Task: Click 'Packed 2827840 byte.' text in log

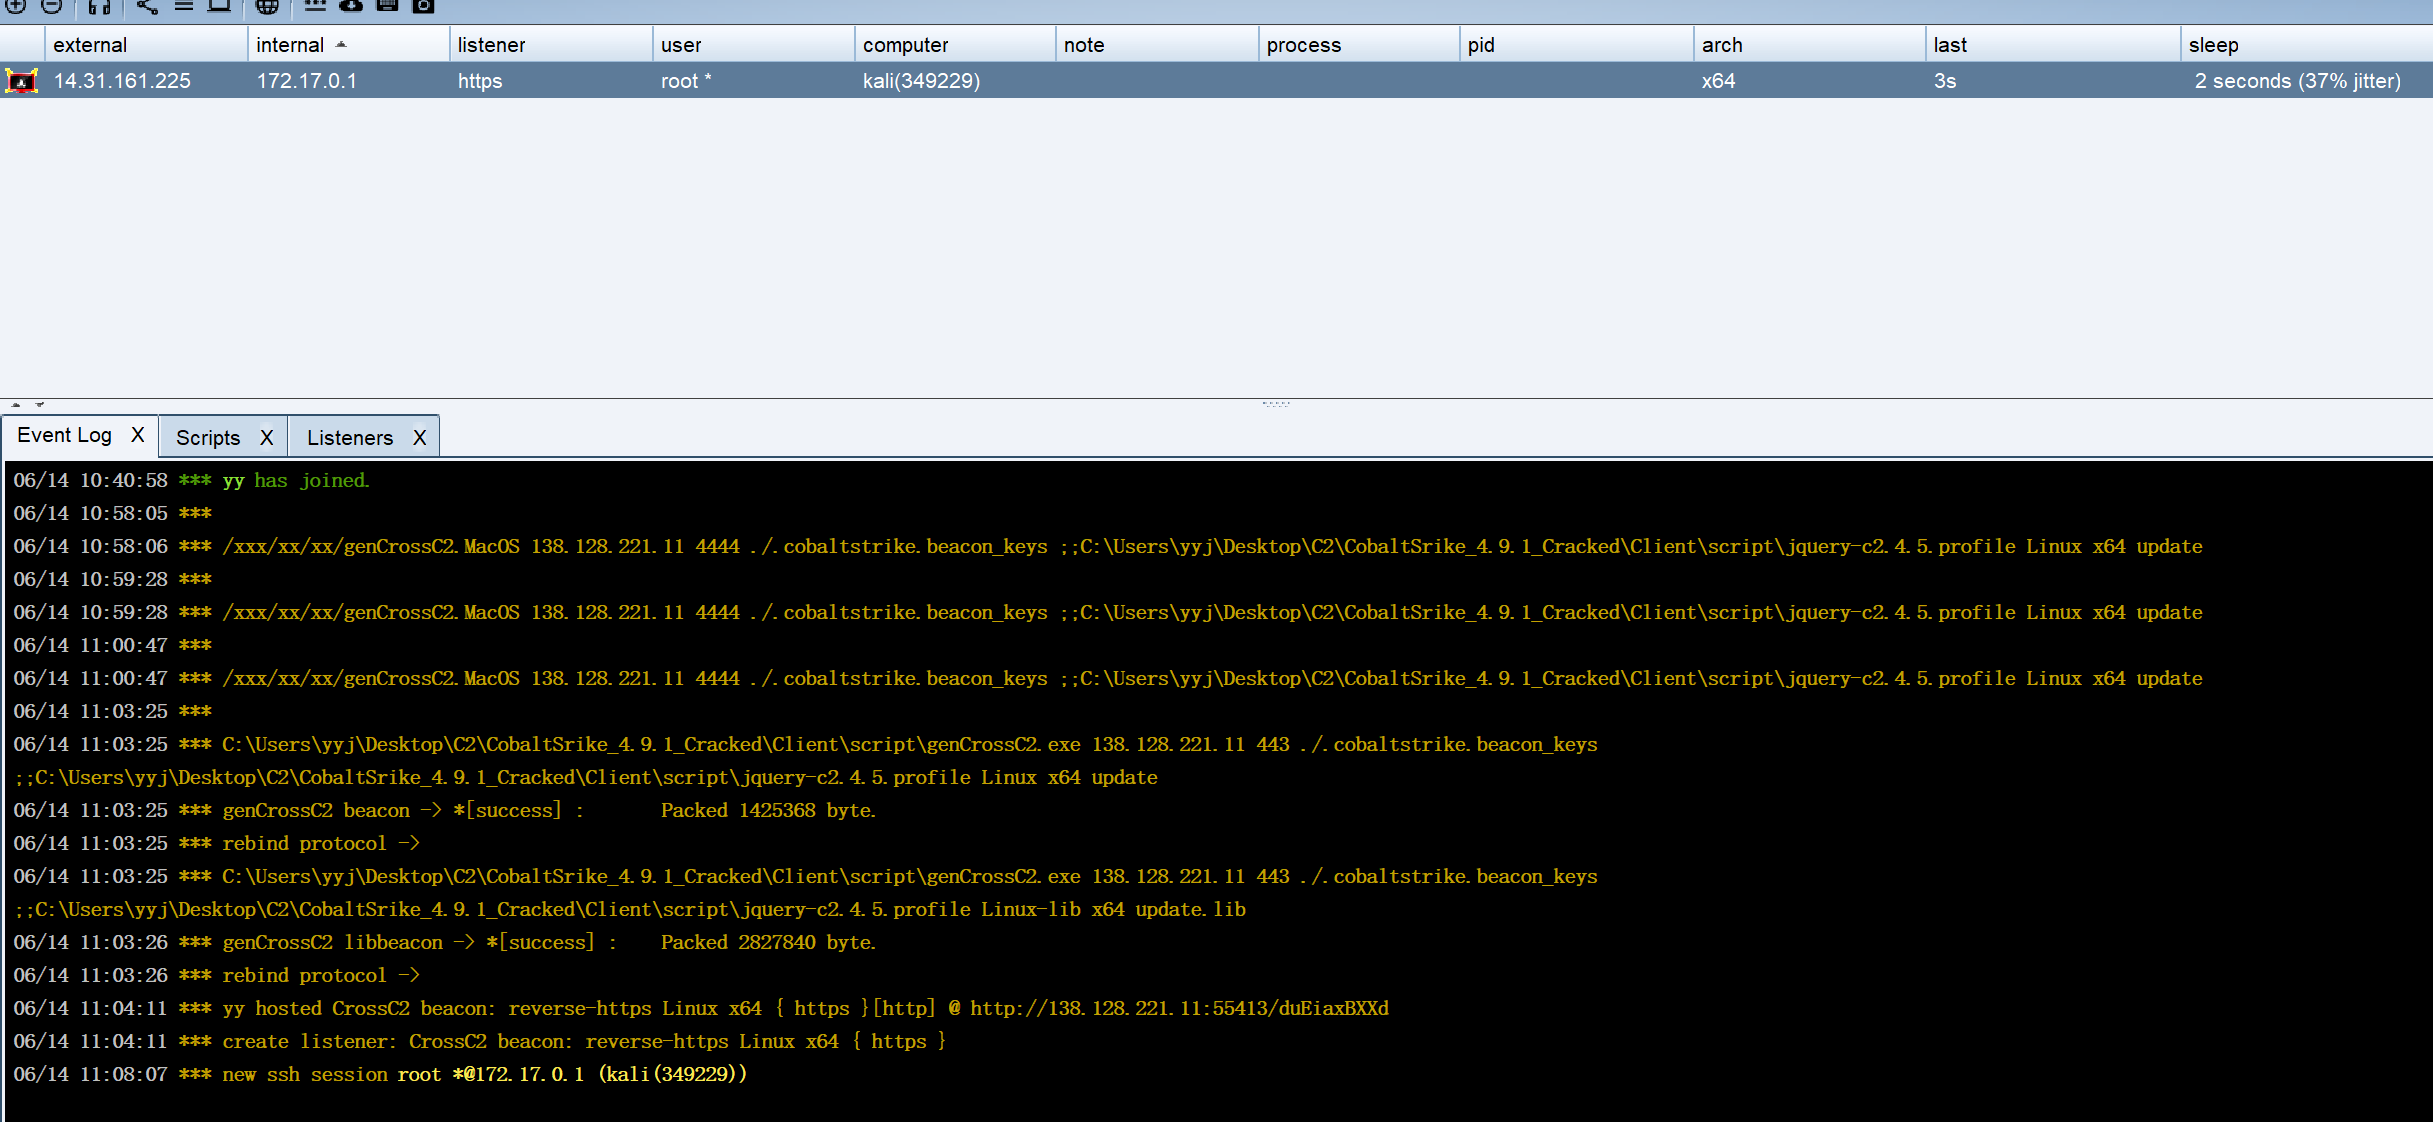Action: 768,943
